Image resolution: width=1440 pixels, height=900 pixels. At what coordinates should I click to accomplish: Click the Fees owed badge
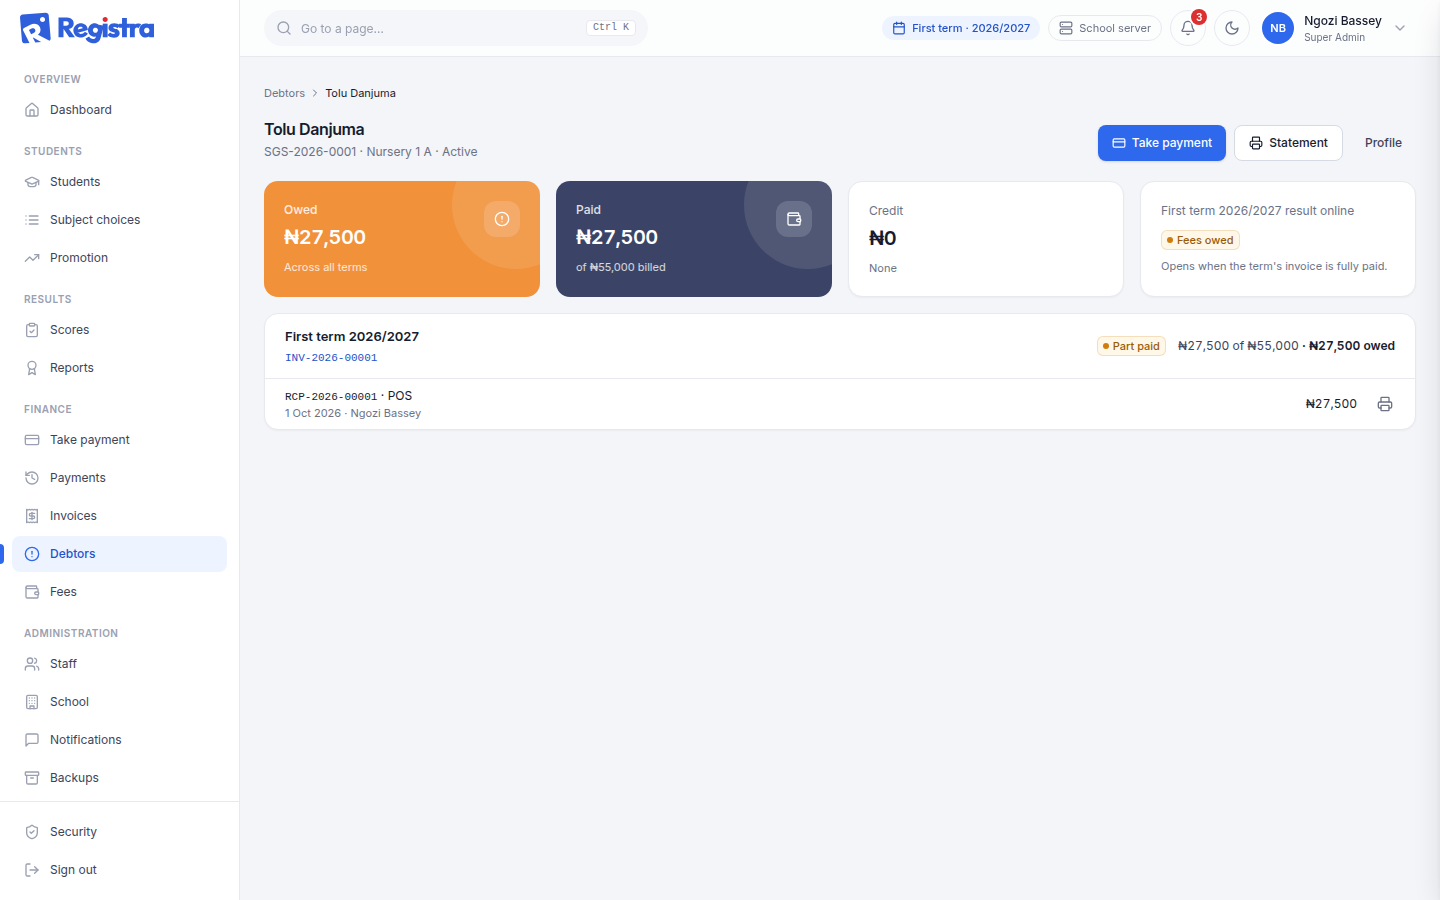point(1200,240)
